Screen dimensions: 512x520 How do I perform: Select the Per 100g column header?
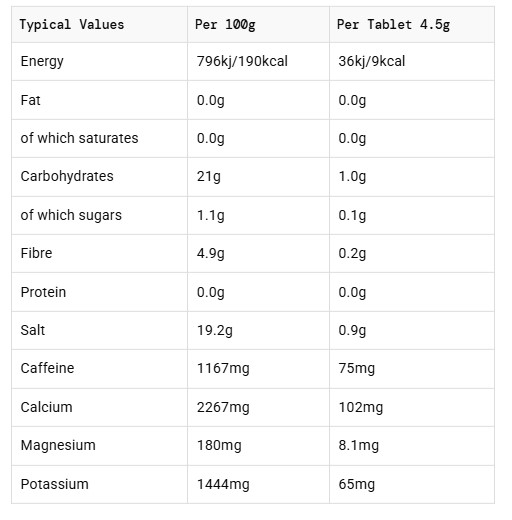pos(225,25)
